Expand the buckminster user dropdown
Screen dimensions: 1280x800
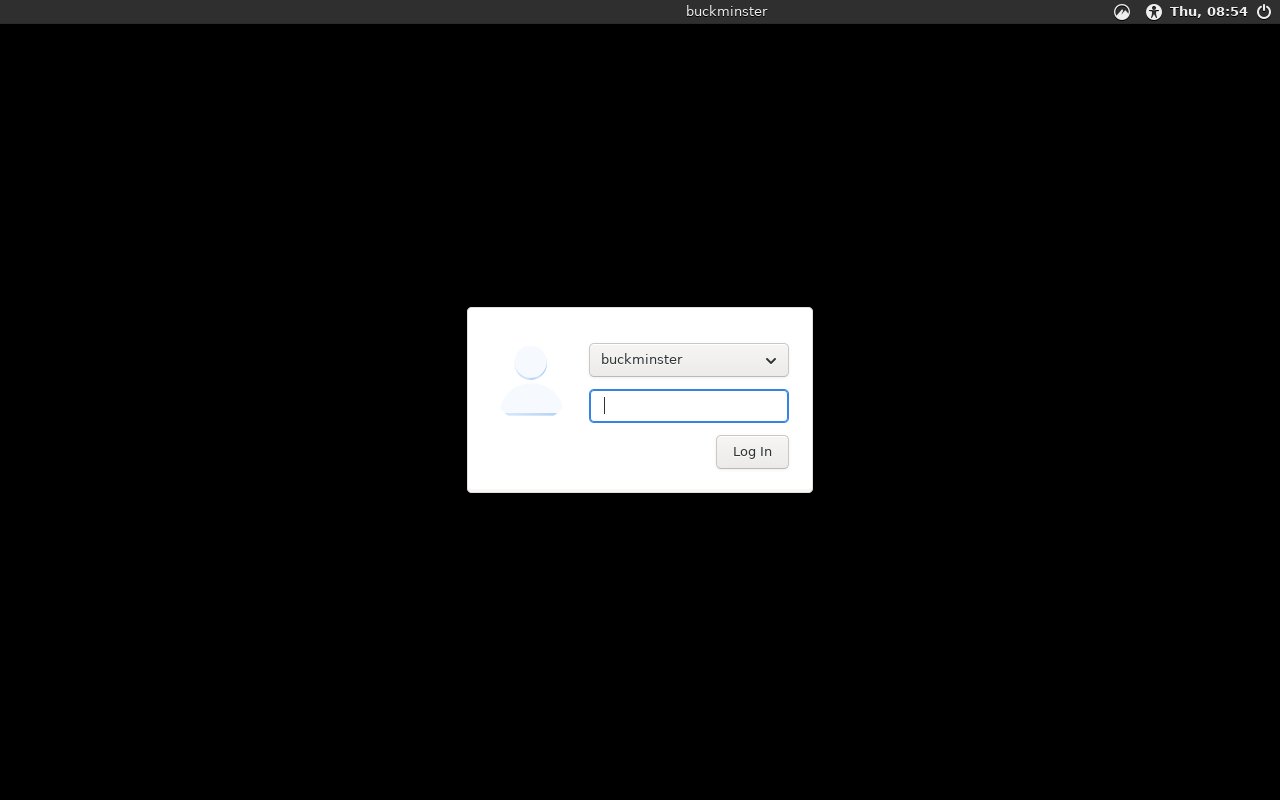[x=688, y=360]
